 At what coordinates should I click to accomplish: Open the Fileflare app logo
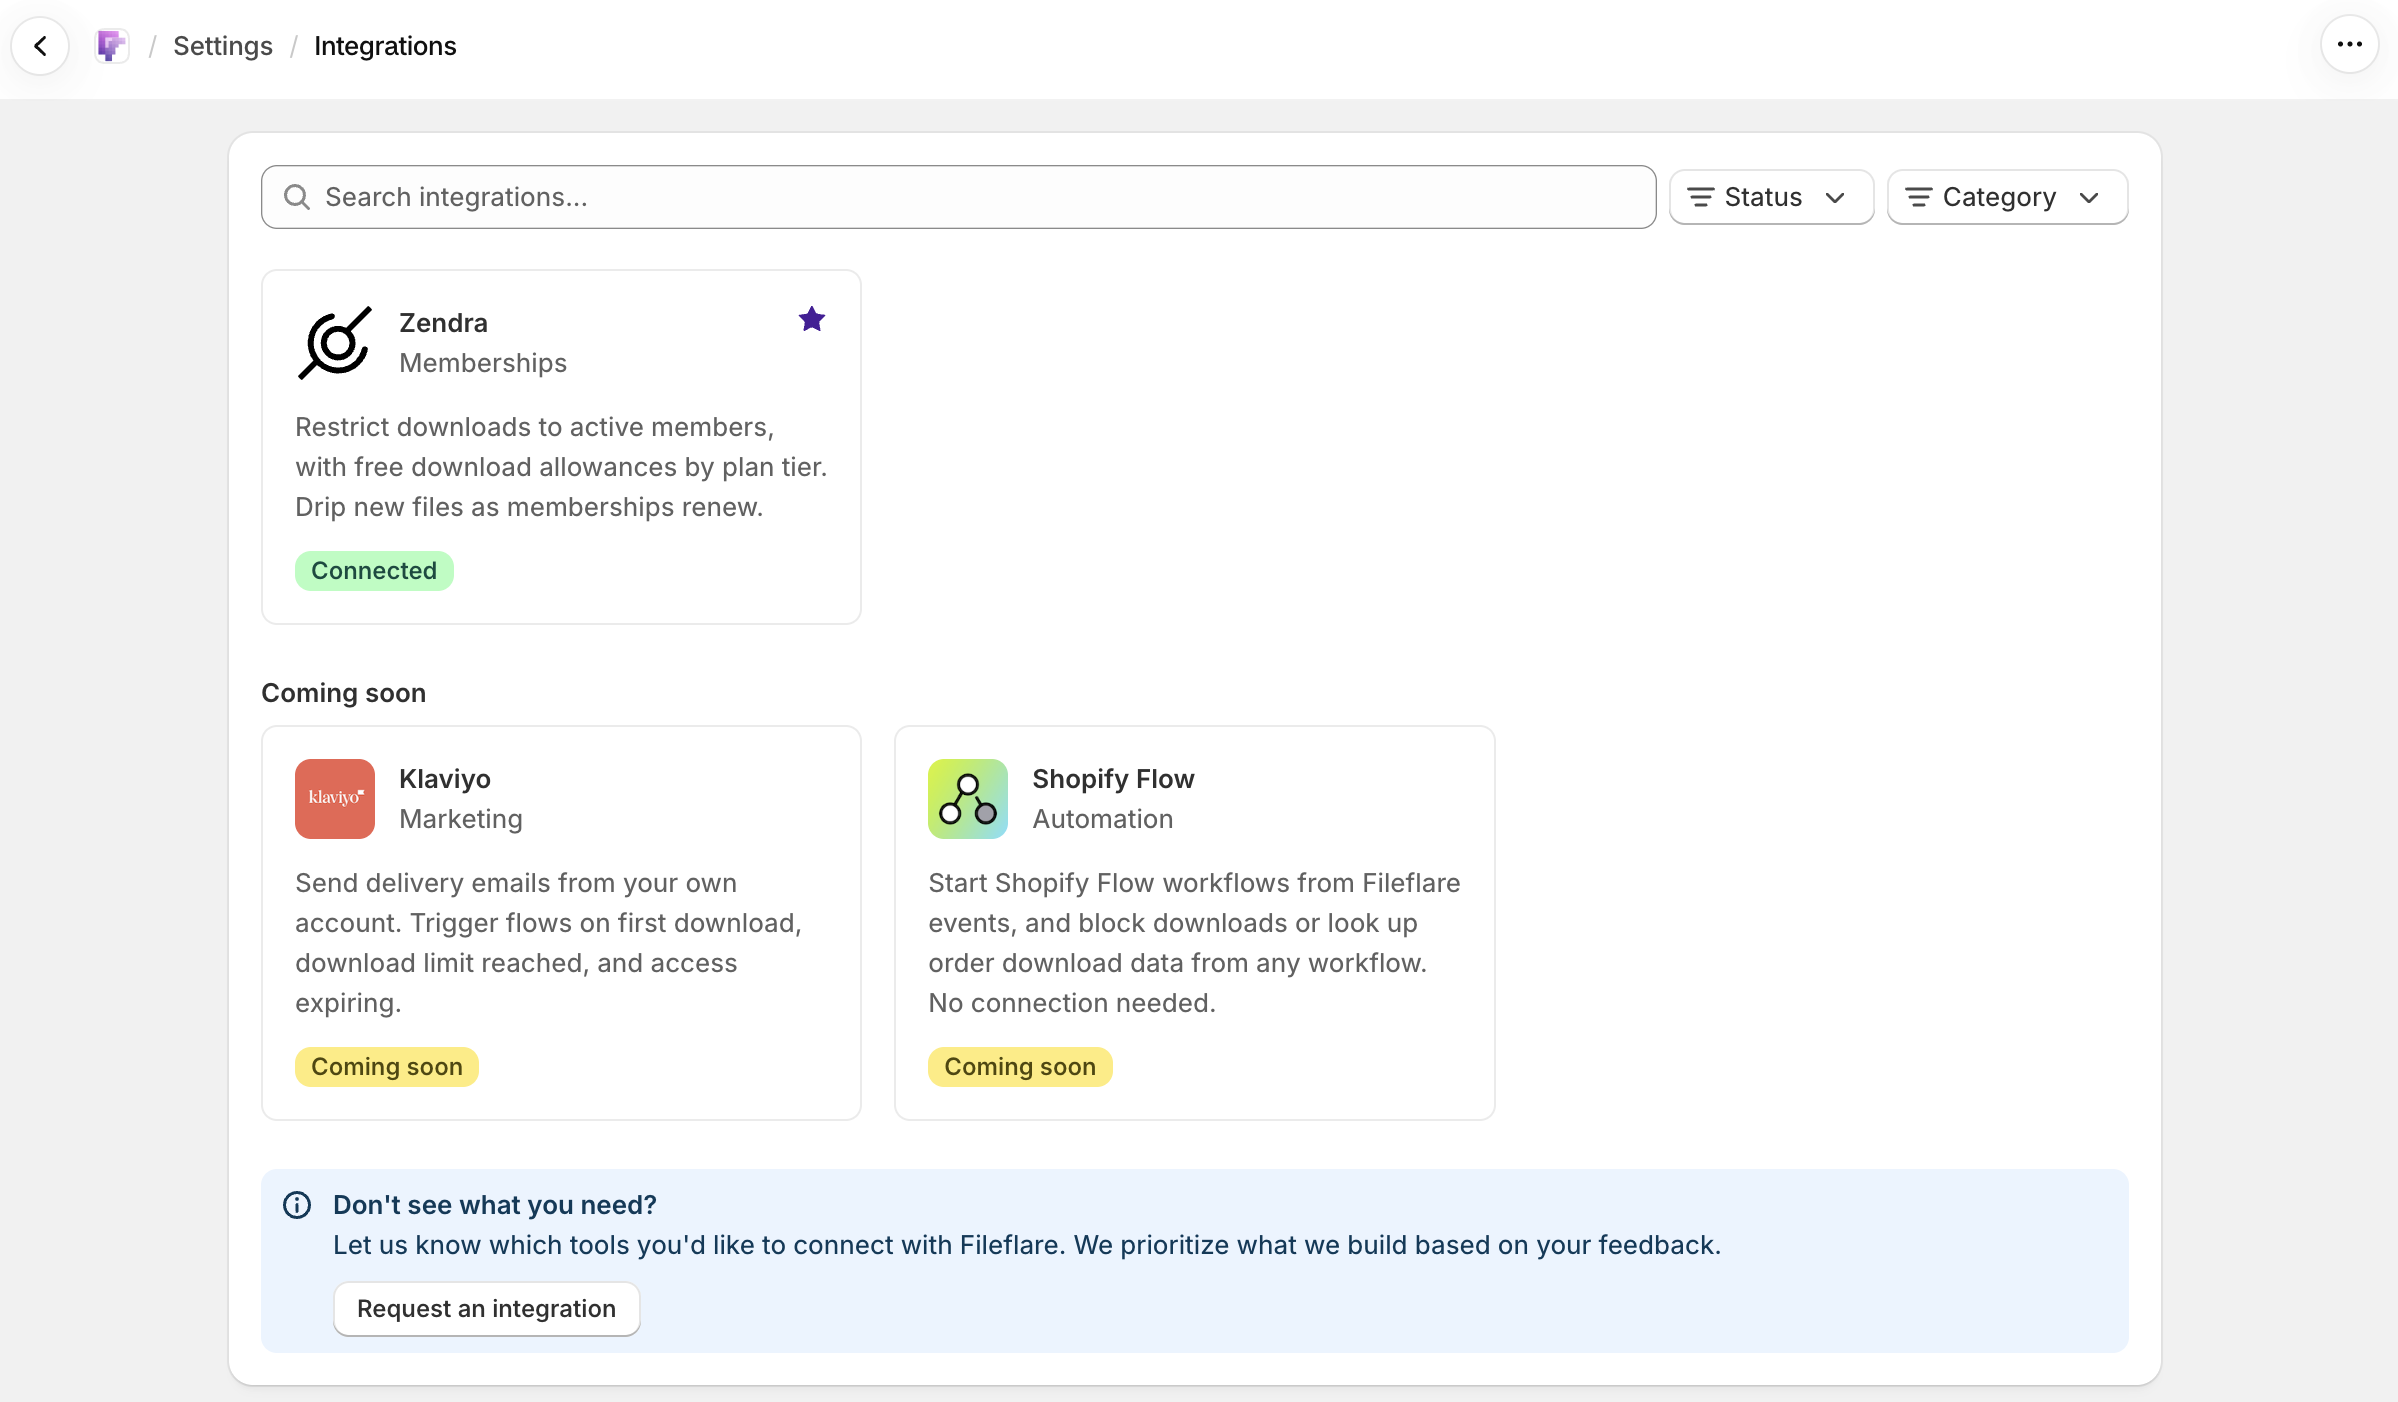(111, 46)
